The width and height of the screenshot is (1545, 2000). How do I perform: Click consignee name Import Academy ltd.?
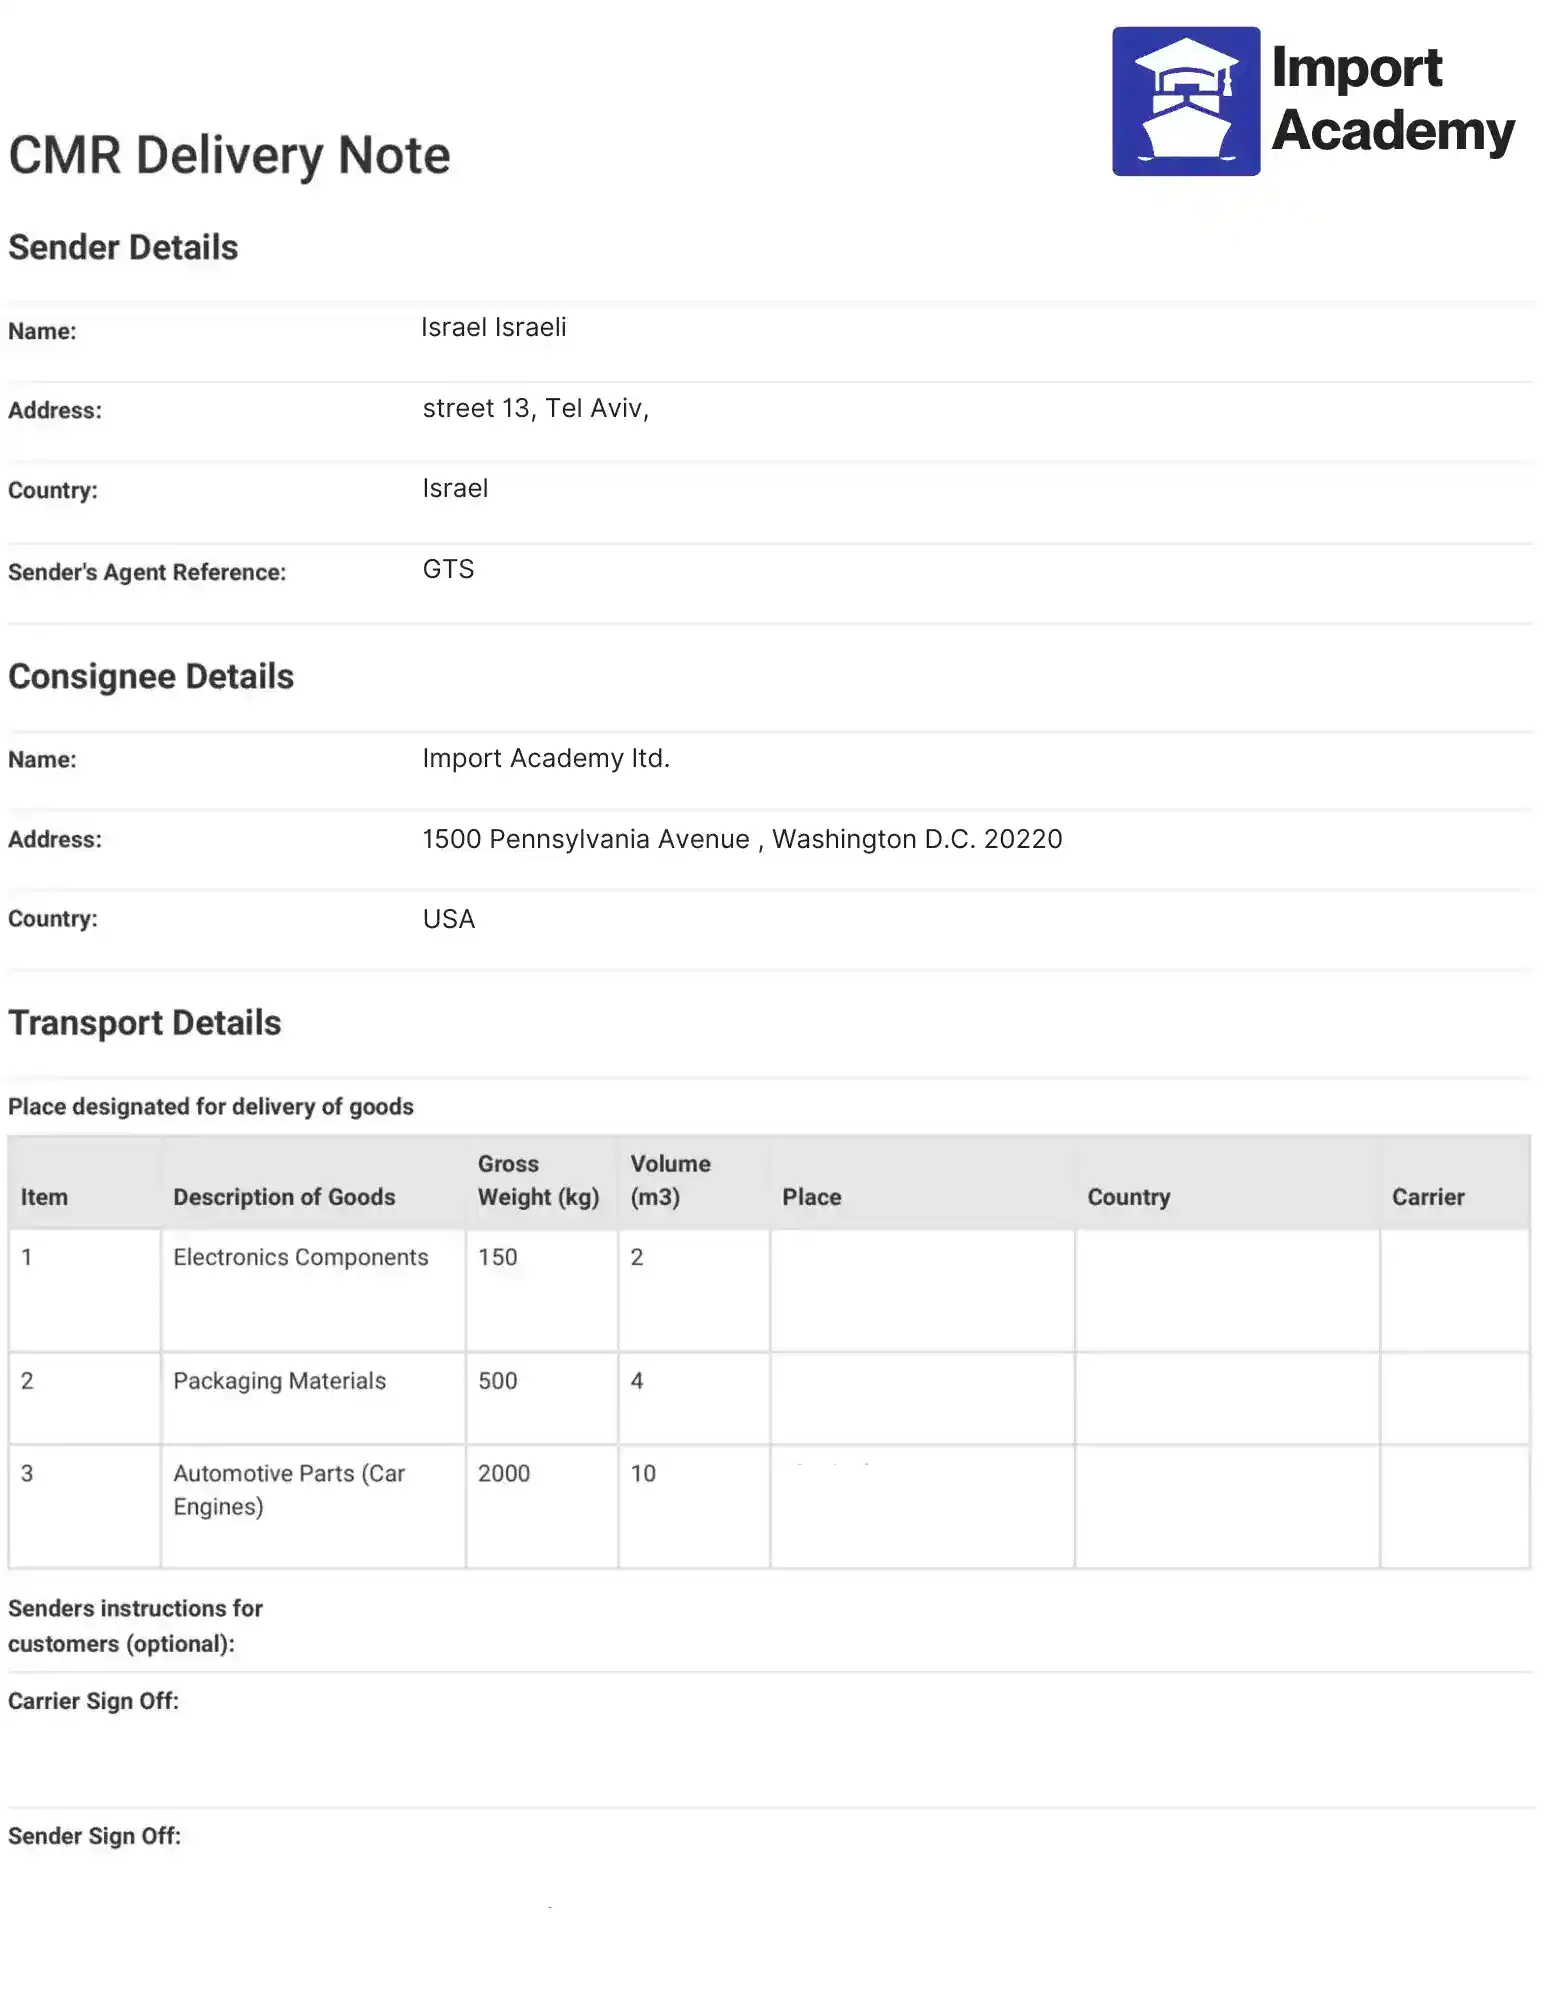click(x=546, y=758)
